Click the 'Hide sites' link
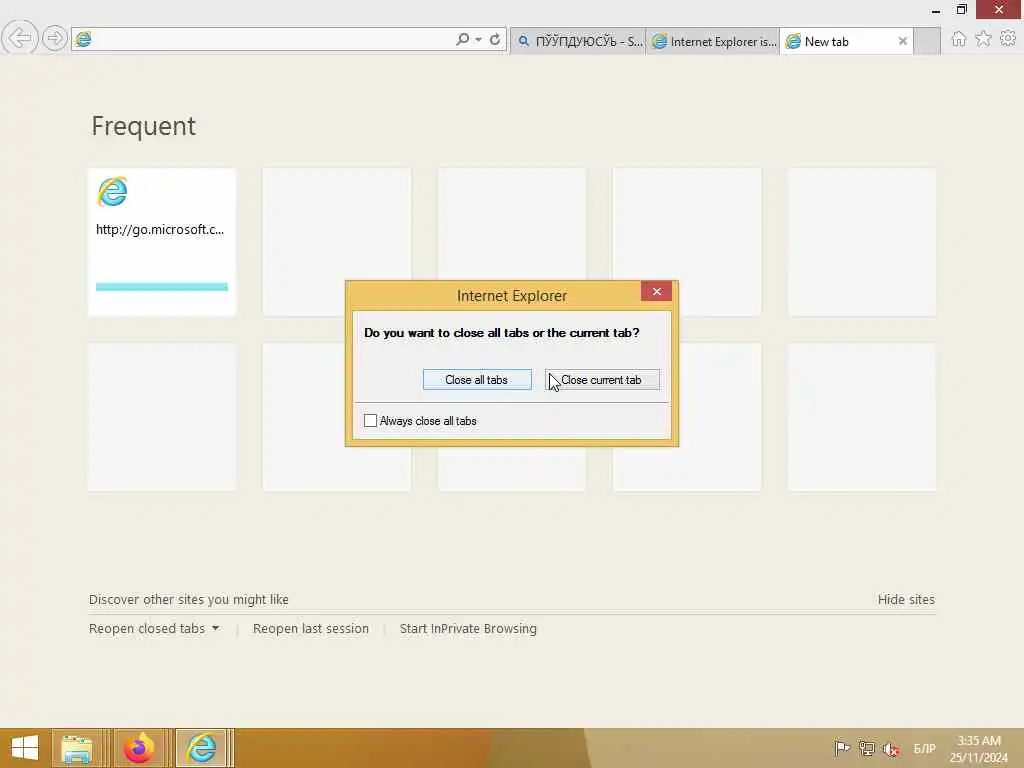Image resolution: width=1024 pixels, height=768 pixels. pos(906,600)
